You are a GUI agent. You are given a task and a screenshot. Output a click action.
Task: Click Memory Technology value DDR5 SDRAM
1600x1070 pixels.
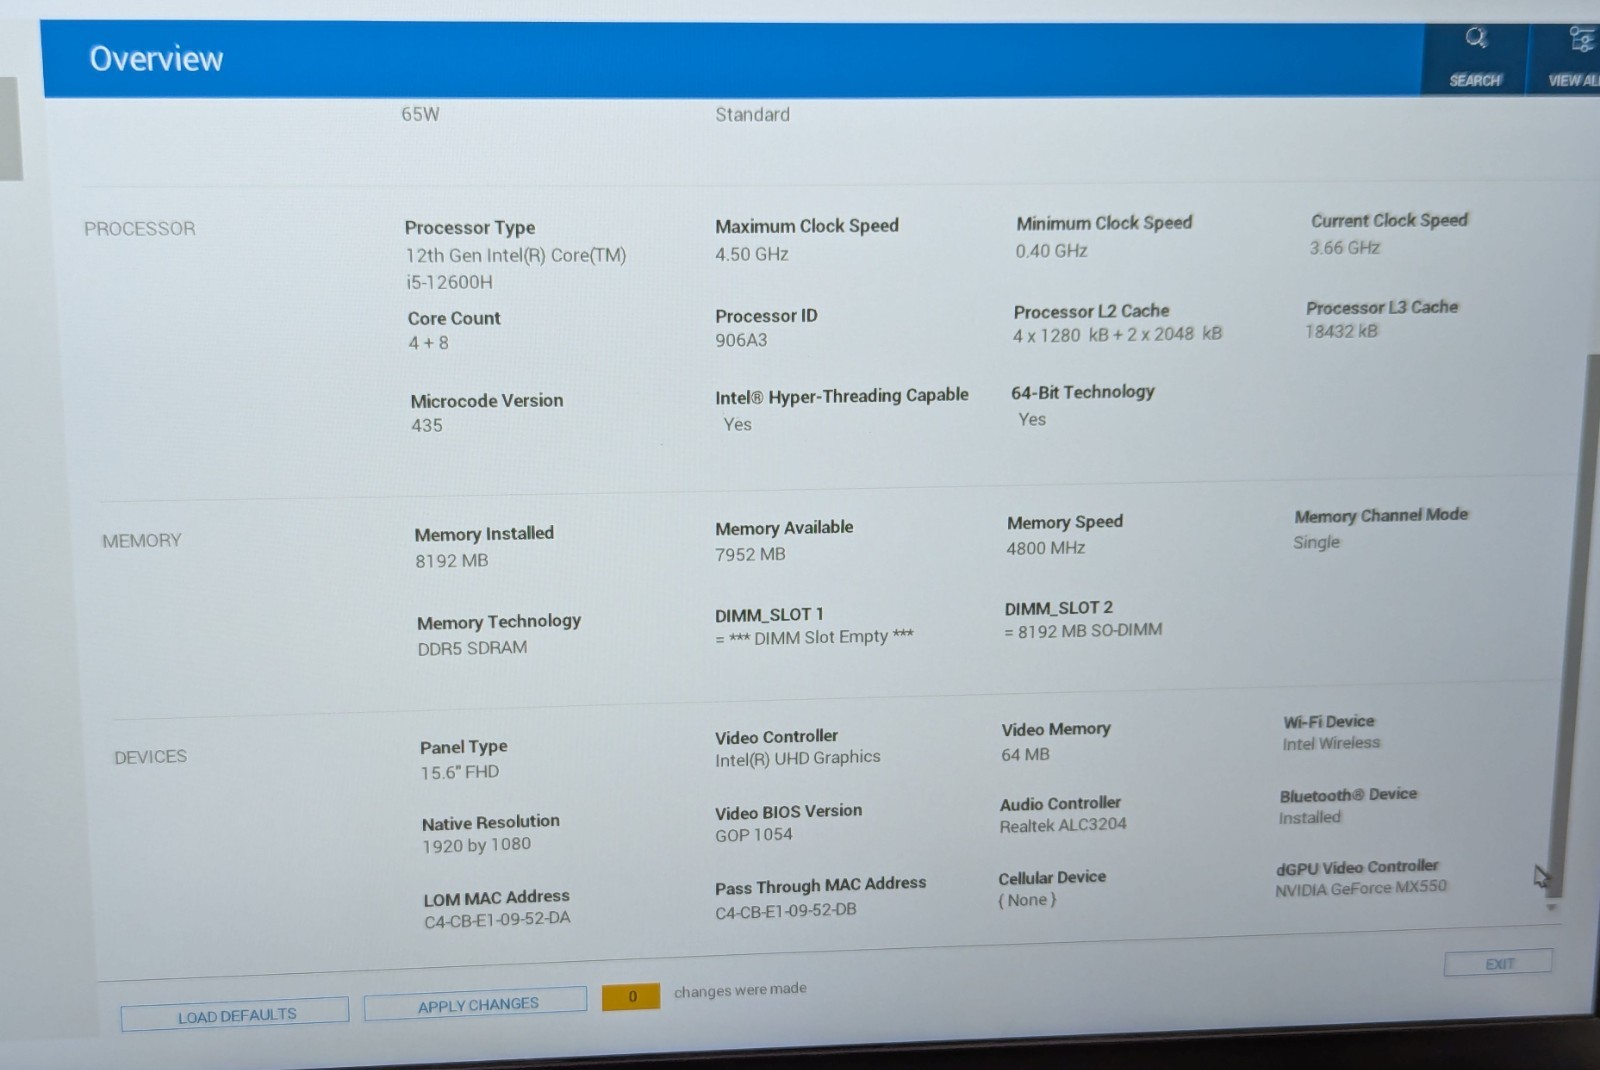472,648
